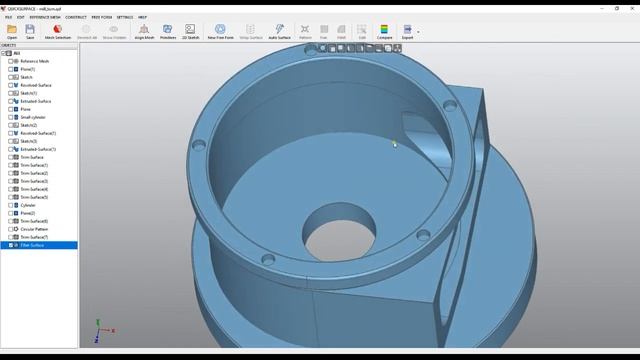Click the Edit toolbar icon
This screenshot has width=640, height=360.
tap(362, 29)
